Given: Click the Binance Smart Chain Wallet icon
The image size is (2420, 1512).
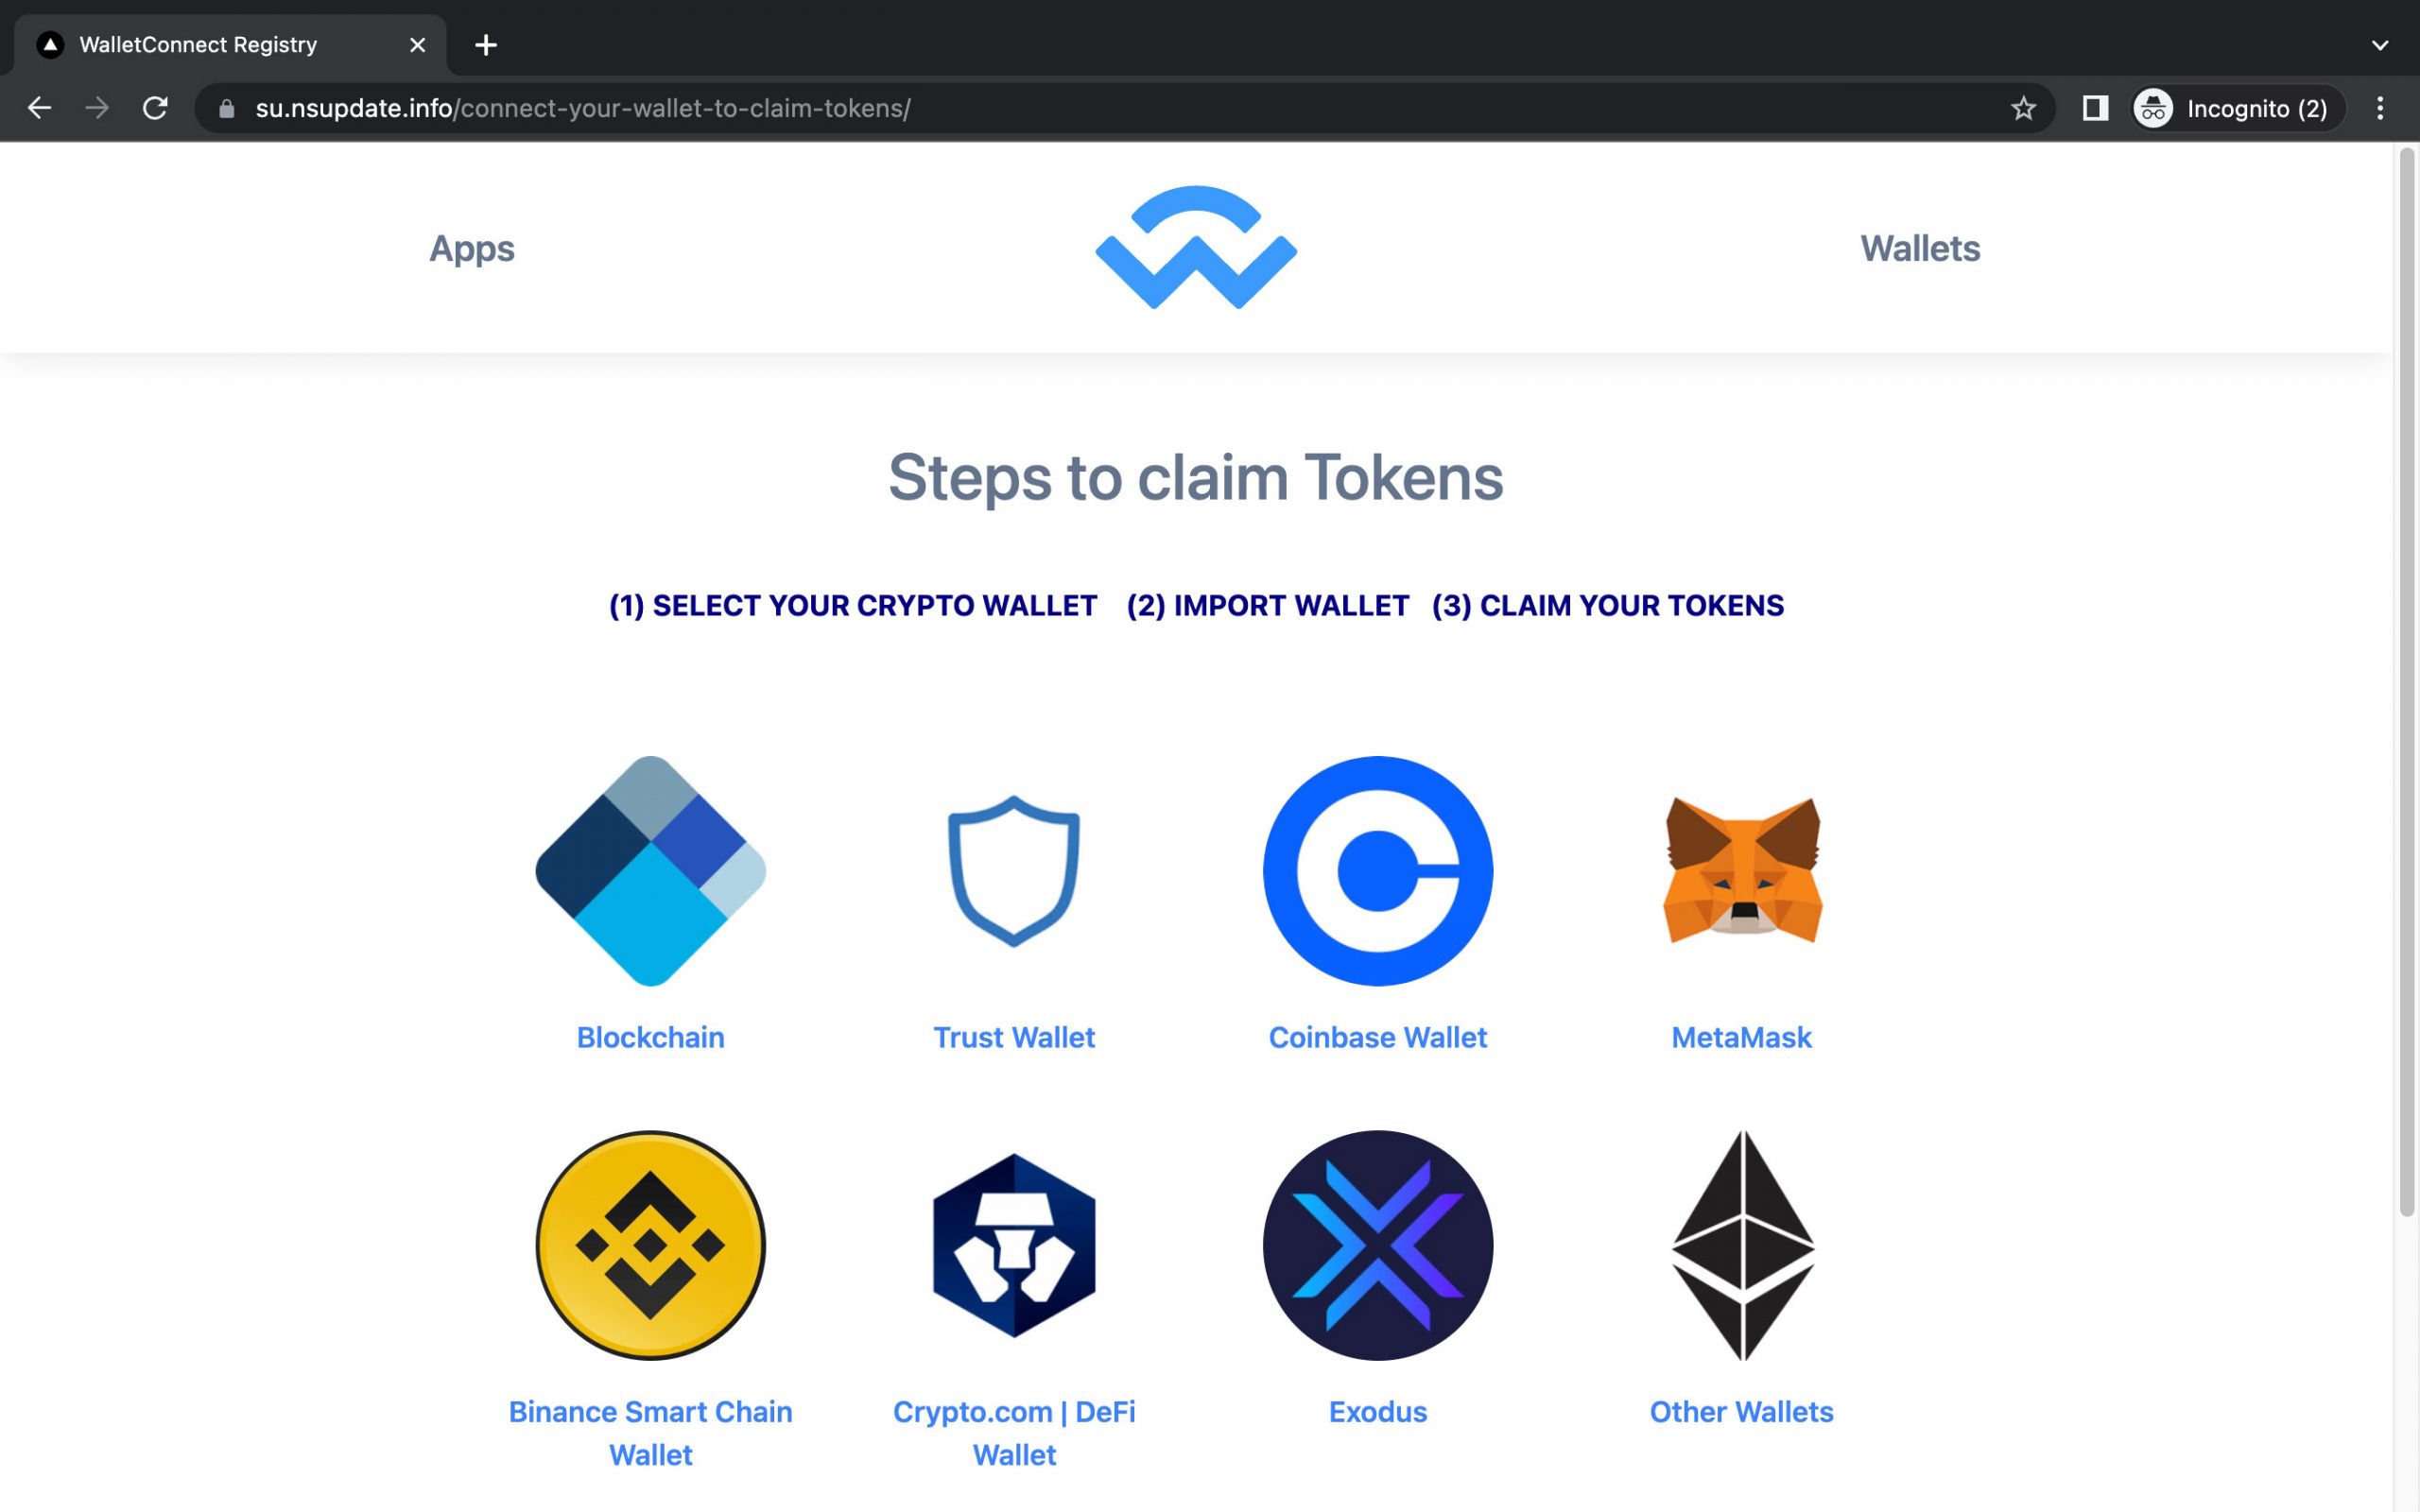Looking at the screenshot, I should (x=649, y=1244).
